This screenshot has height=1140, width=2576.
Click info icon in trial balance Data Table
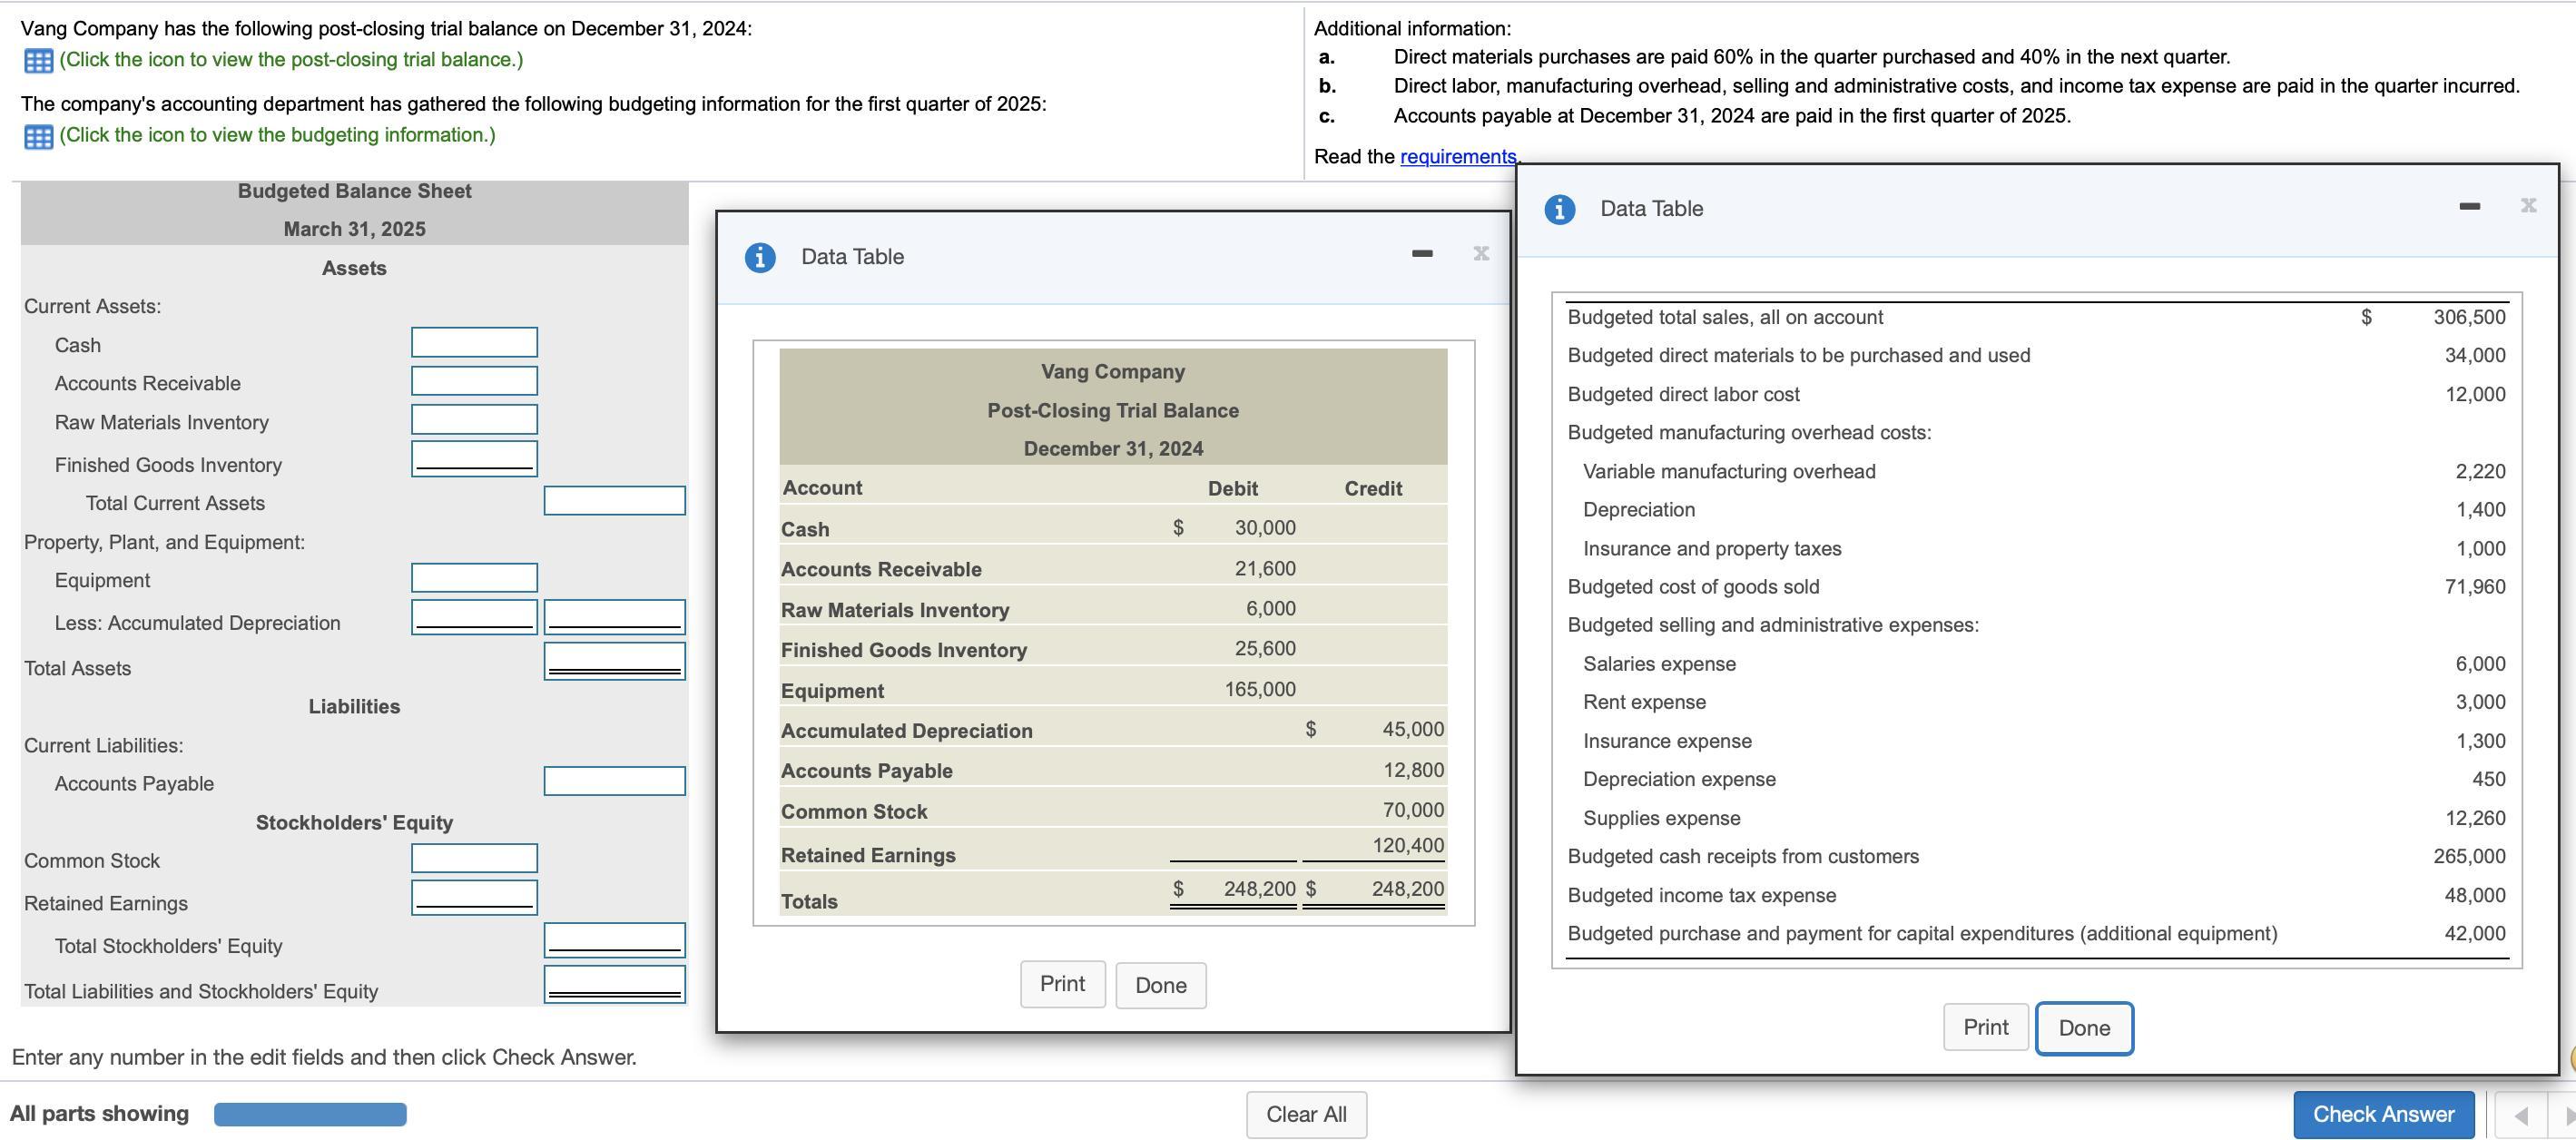point(760,258)
